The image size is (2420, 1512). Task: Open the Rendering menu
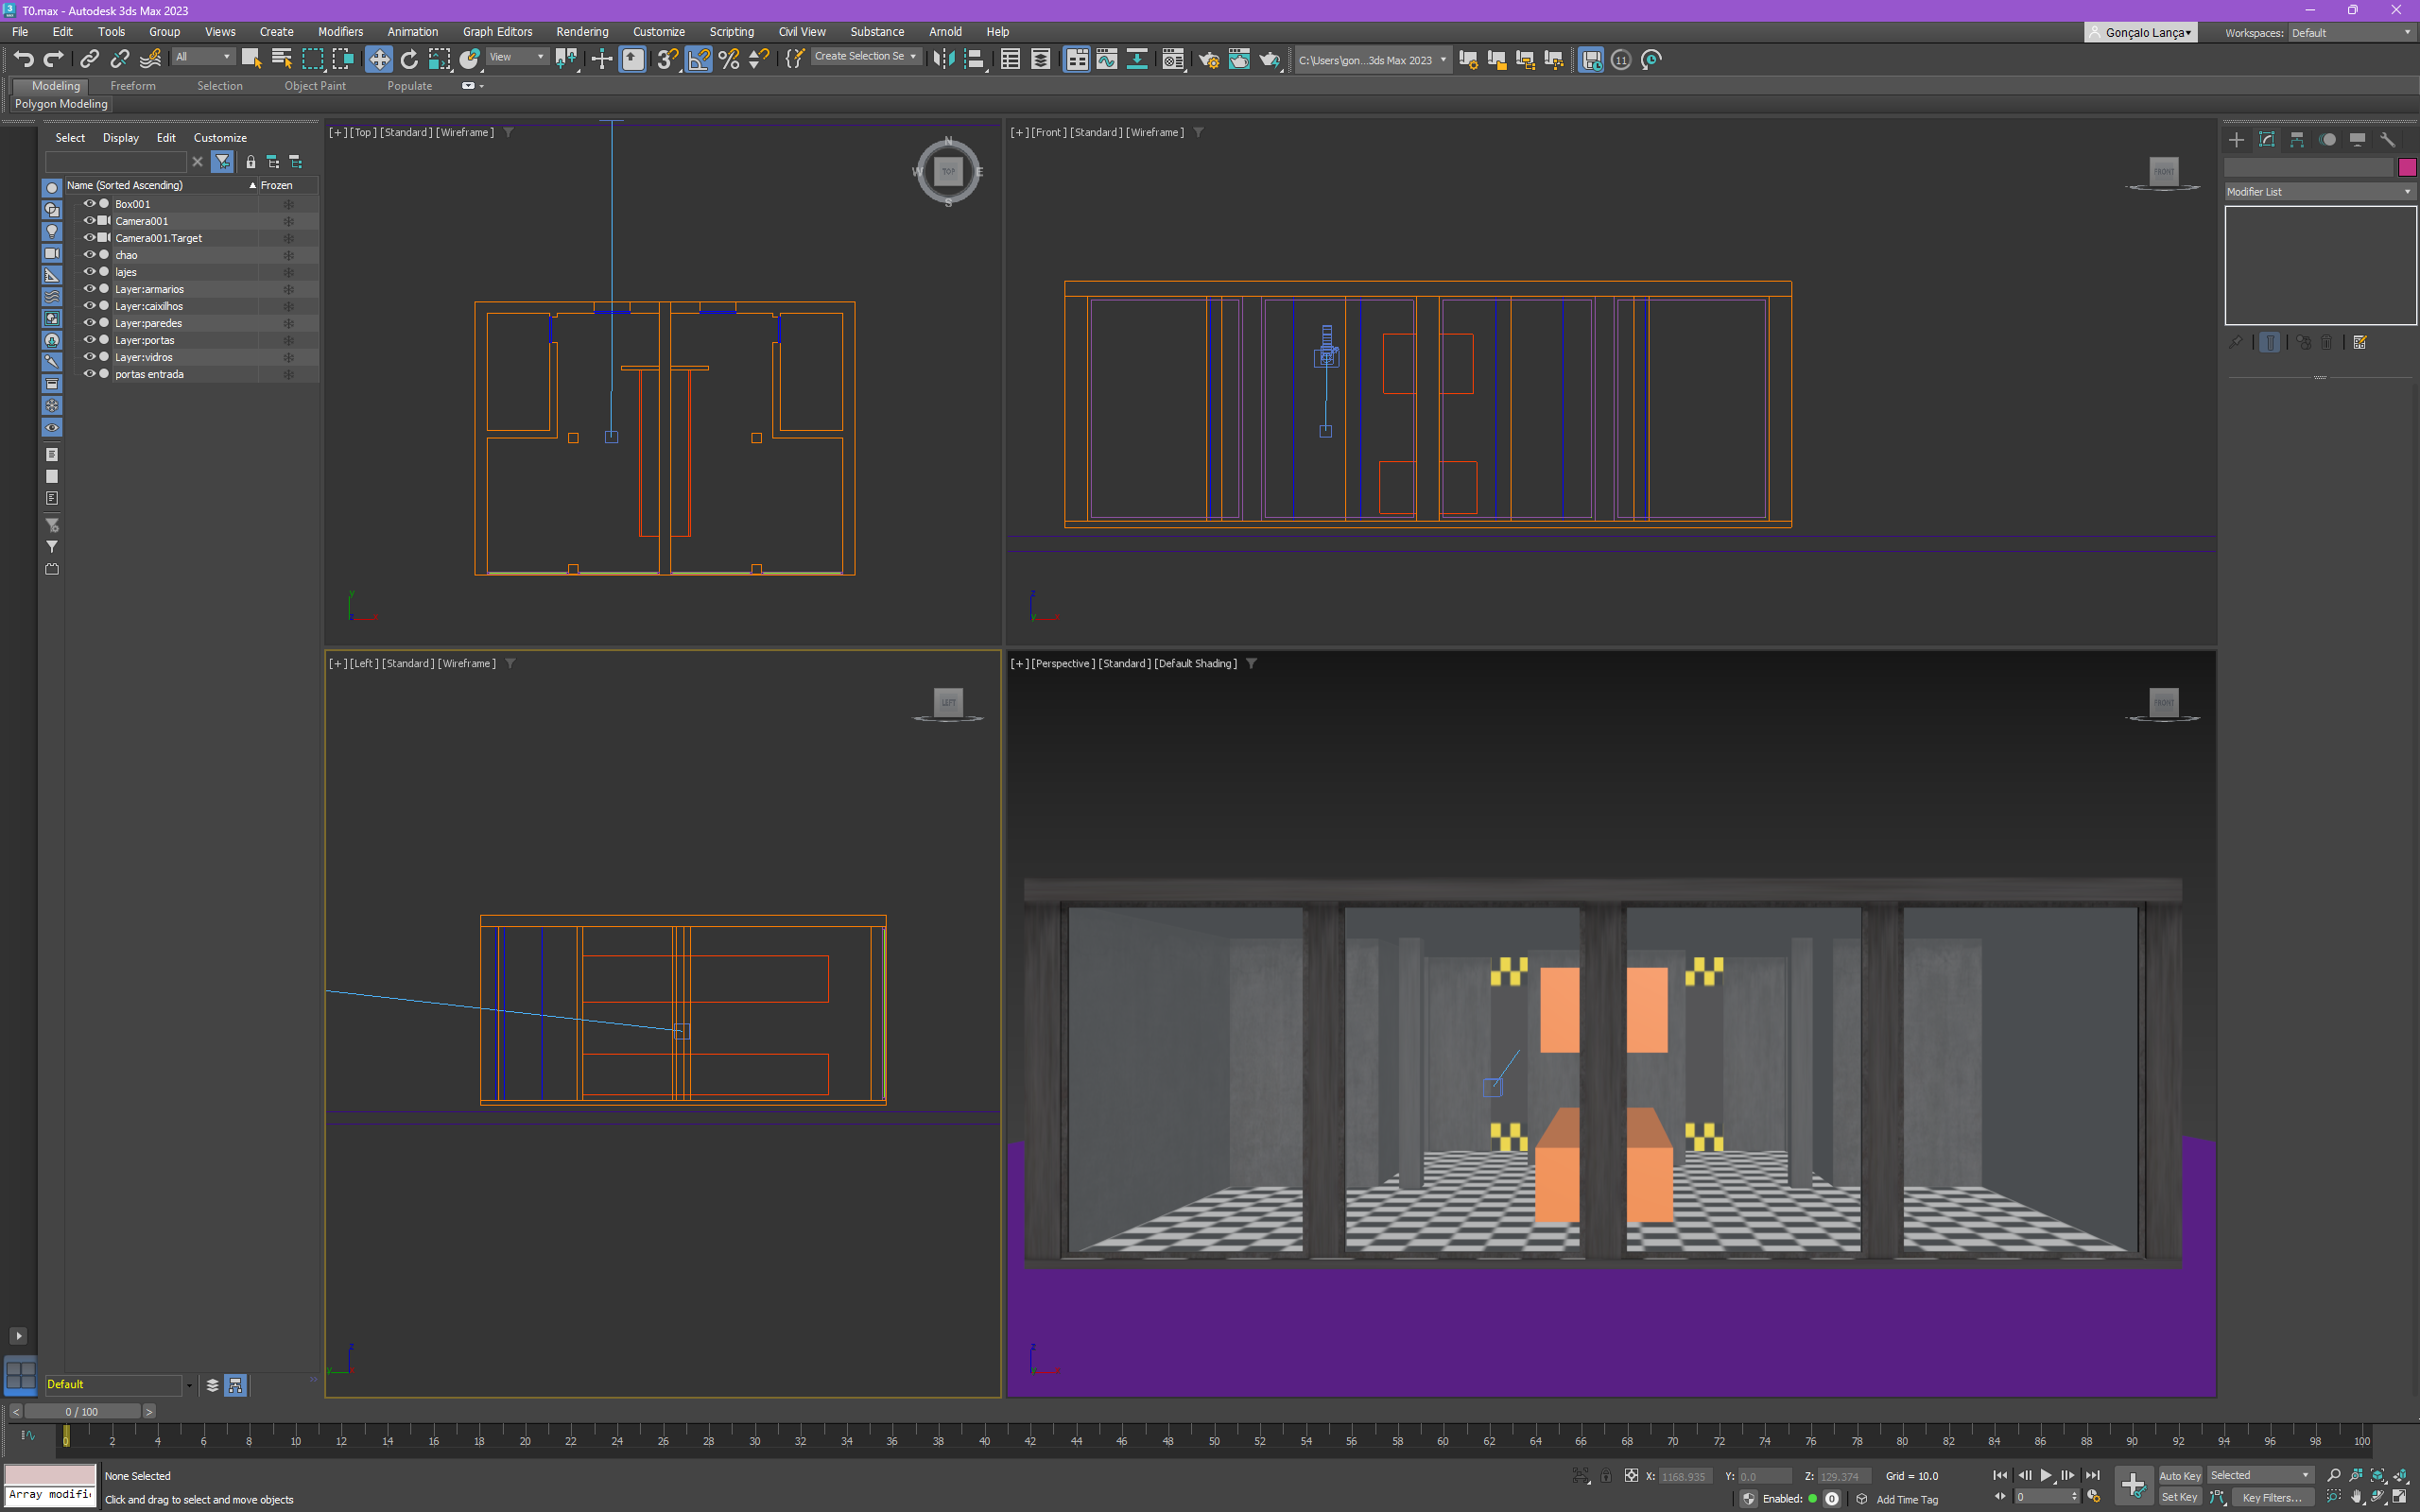tap(582, 32)
